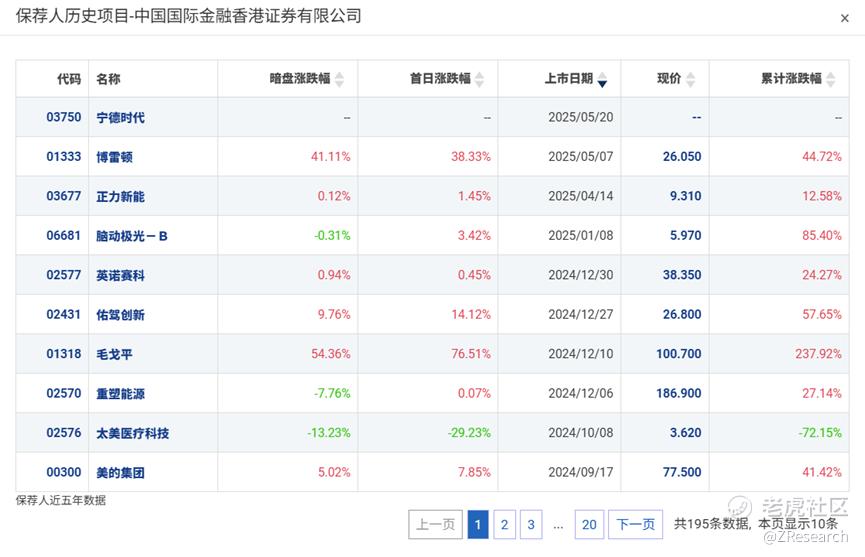Screen dimensions: 865x557
Task: Open 博雷顿 stock name
Action: point(114,157)
